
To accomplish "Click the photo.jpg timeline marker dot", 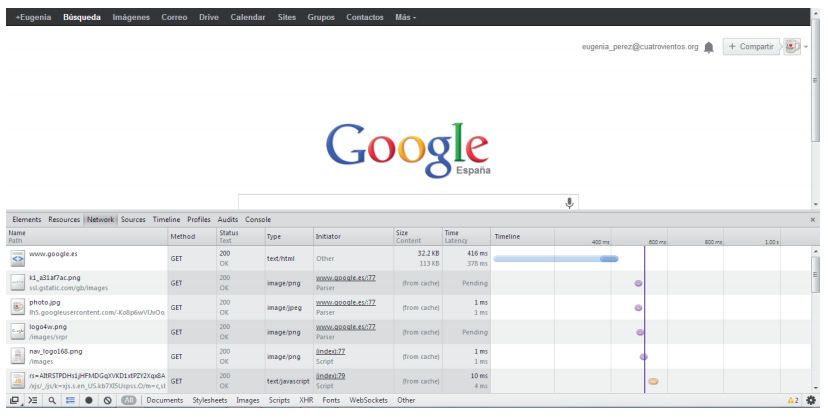I will pos(638,307).
